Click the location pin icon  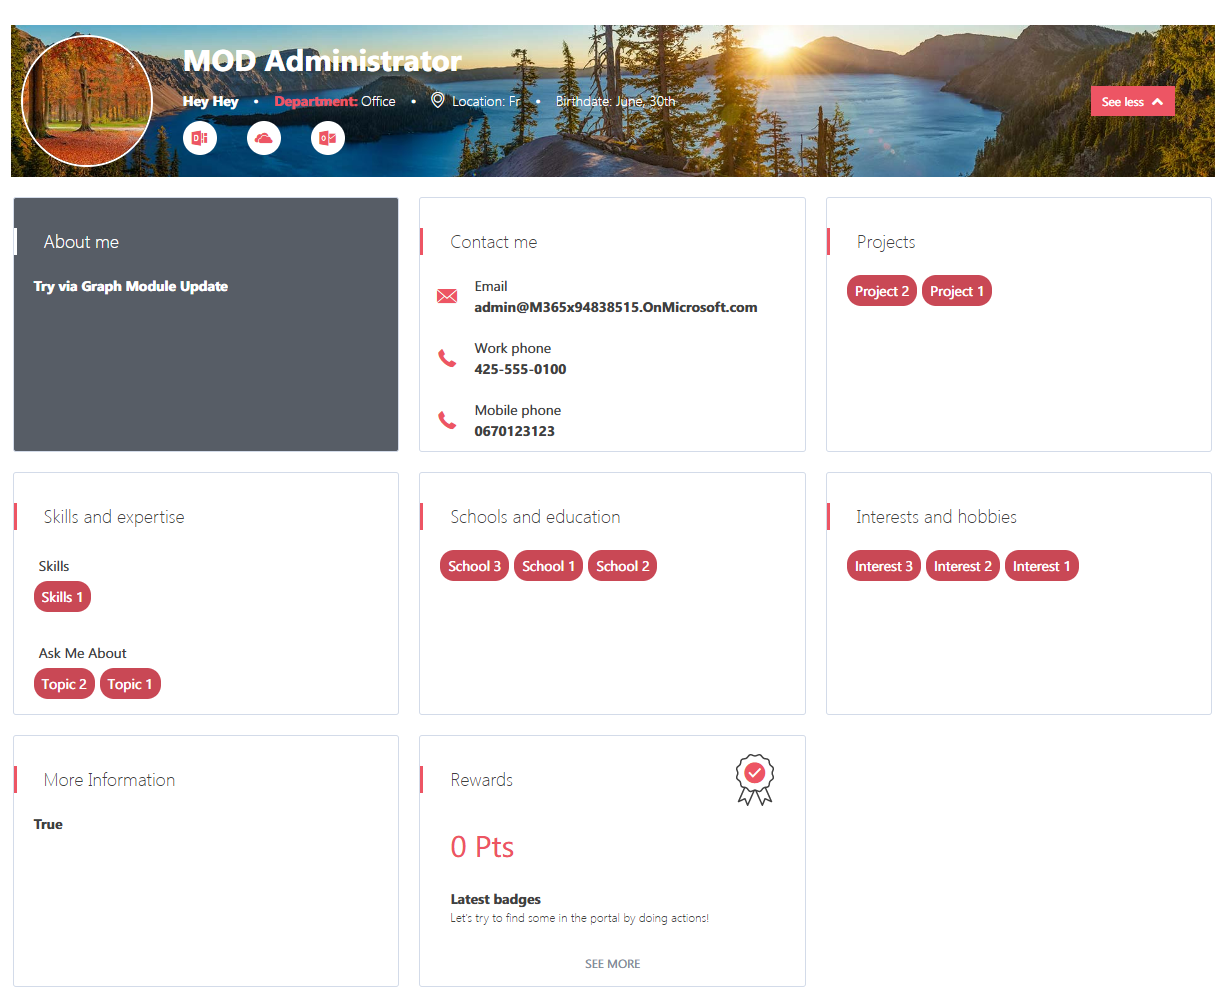(437, 100)
